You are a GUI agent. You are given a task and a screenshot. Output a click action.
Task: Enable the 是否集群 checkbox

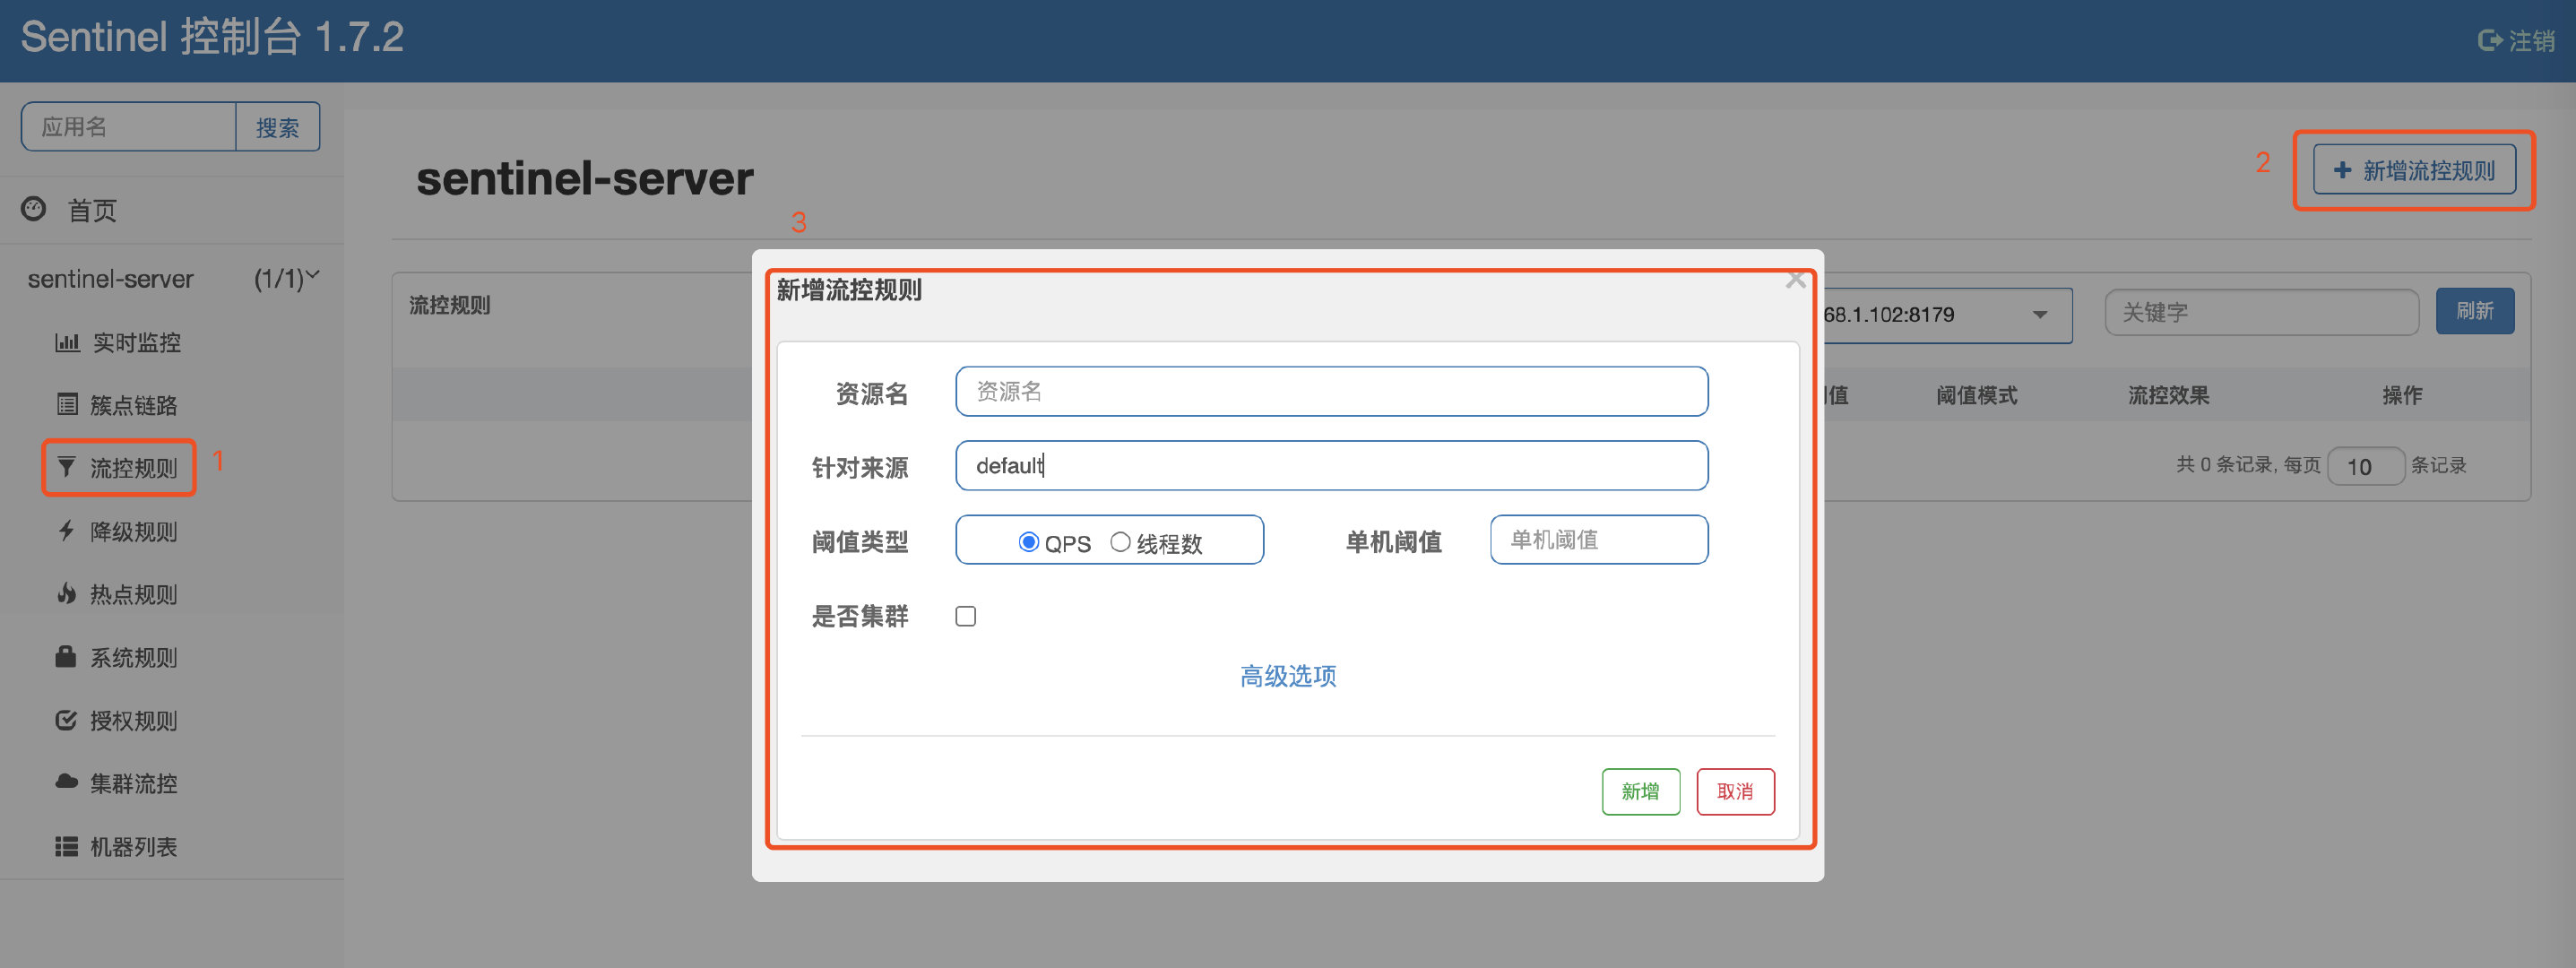coord(965,616)
